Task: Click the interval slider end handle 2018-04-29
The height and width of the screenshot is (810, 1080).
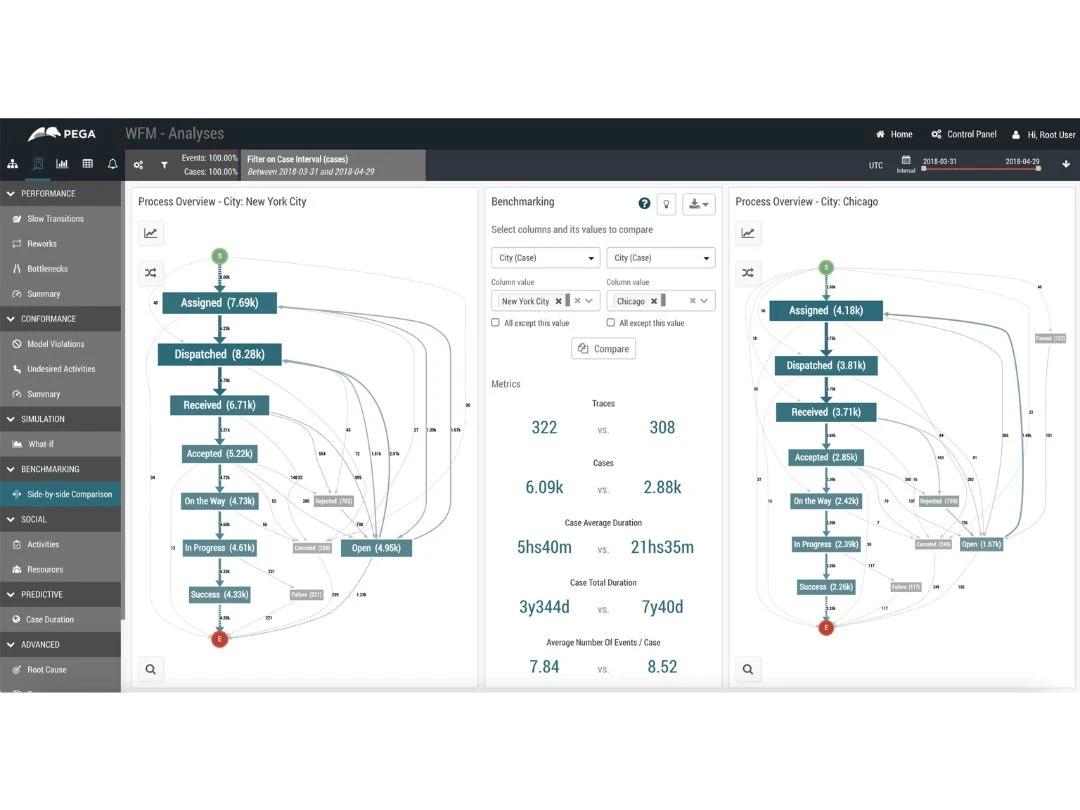Action: point(1038,168)
